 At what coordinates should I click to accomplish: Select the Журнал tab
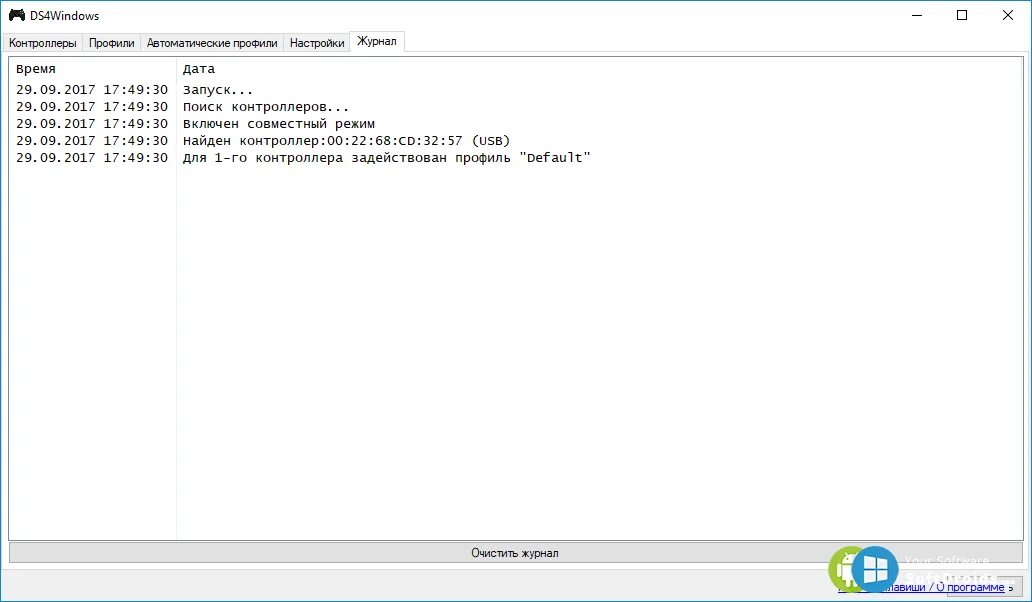376,41
